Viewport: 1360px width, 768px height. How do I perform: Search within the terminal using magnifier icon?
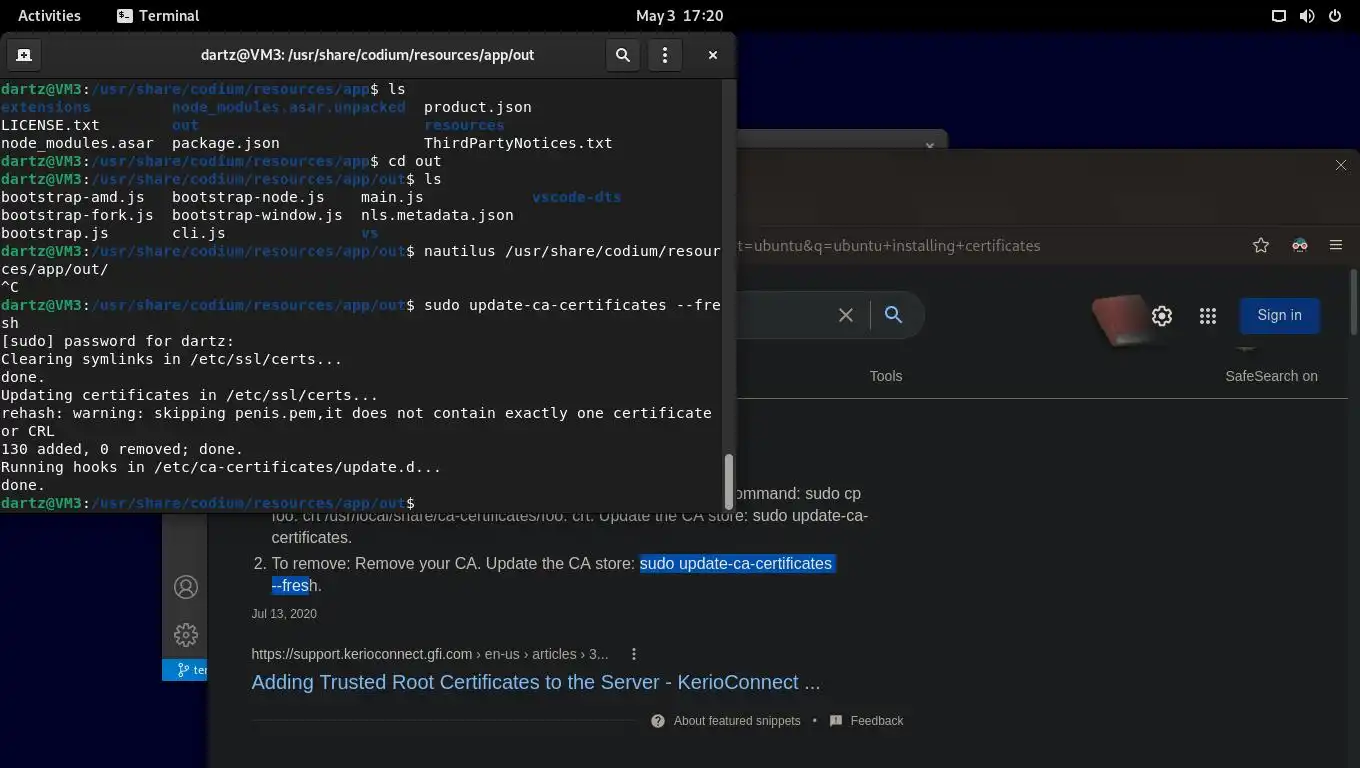[x=622, y=55]
